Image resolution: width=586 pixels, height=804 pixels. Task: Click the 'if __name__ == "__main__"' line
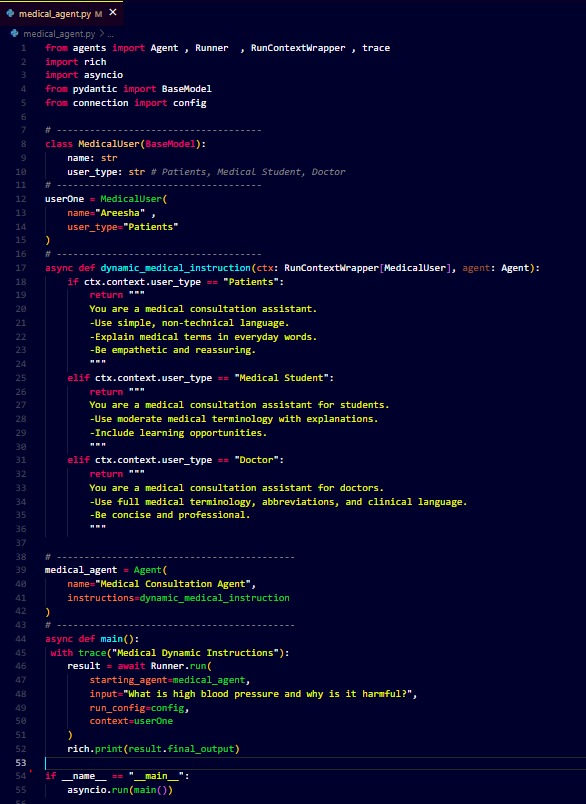tap(117, 776)
